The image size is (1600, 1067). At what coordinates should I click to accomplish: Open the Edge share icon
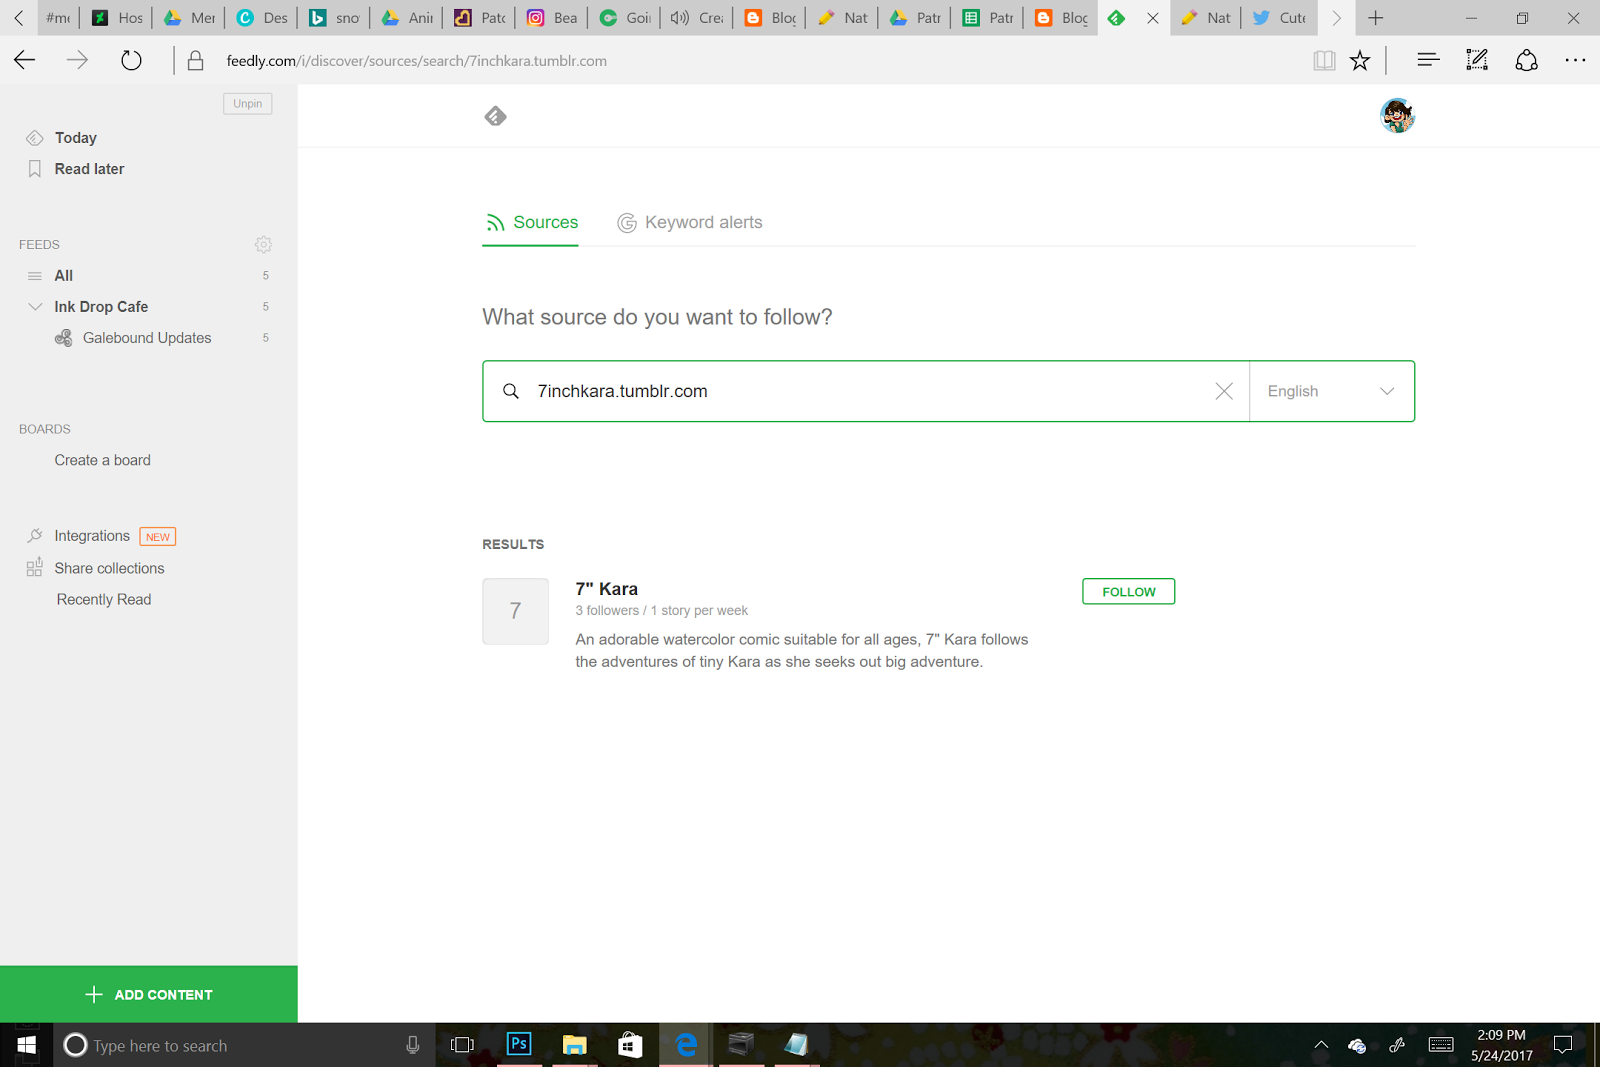click(1526, 61)
